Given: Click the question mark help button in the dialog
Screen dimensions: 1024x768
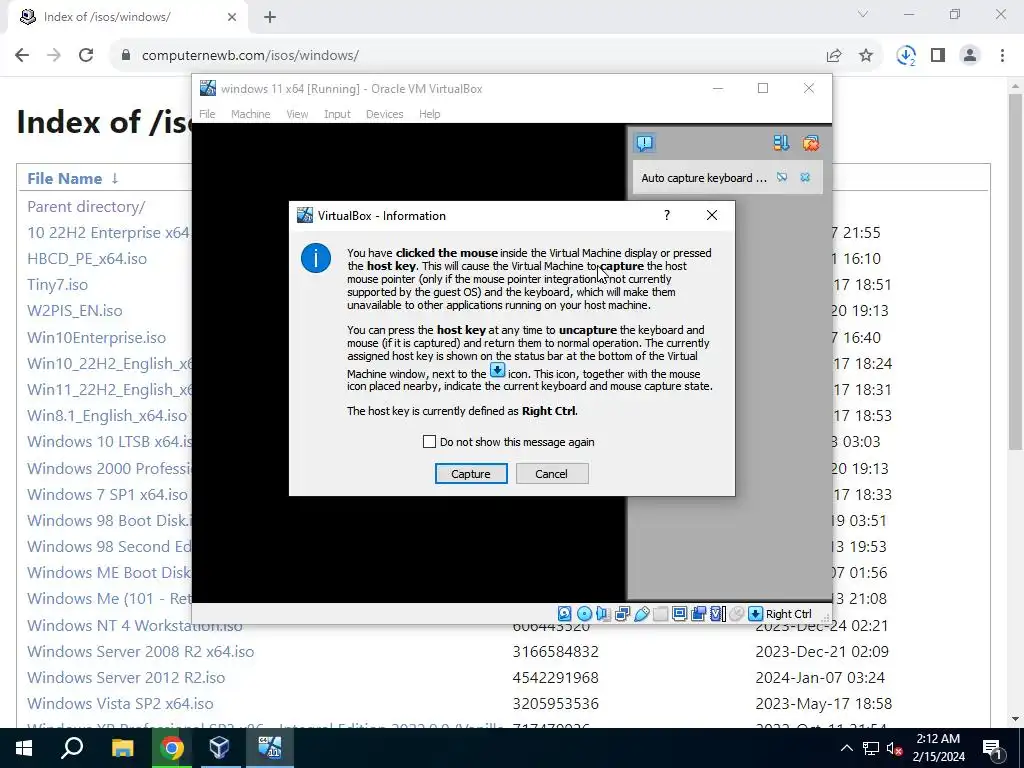Looking at the screenshot, I should click(667, 215).
